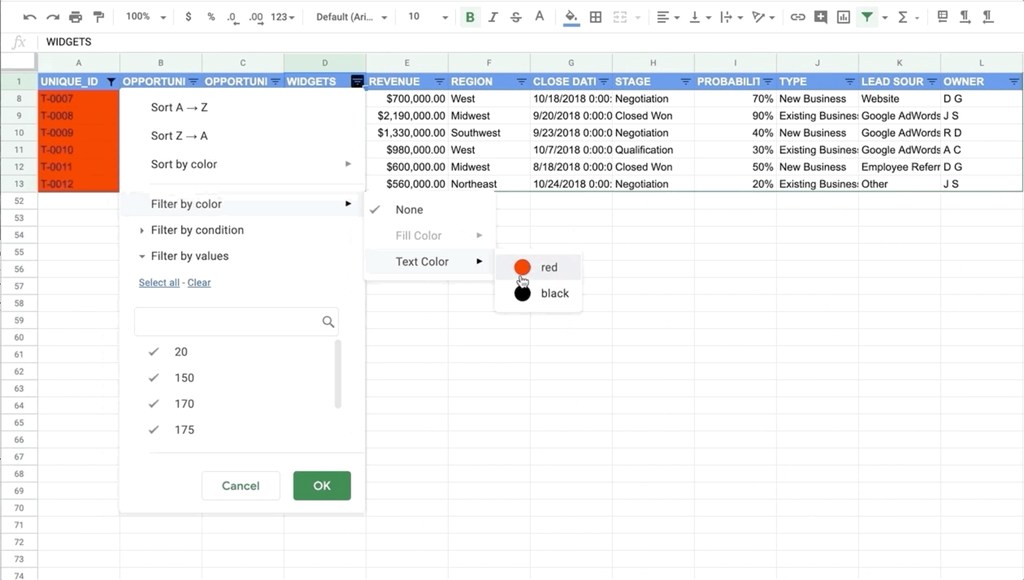Click the Clear link

tap(199, 283)
